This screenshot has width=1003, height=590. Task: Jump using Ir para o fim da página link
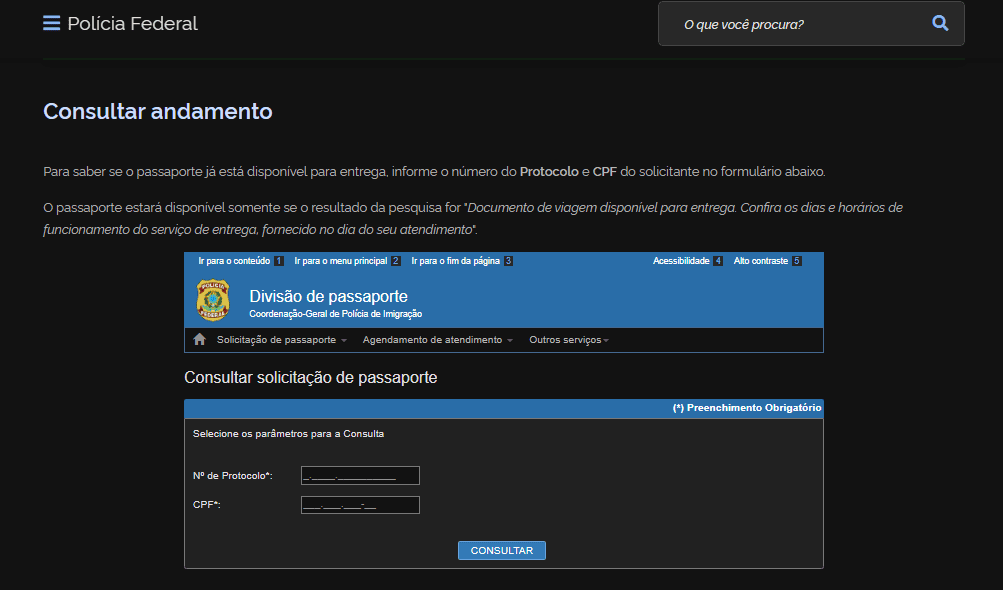point(455,260)
